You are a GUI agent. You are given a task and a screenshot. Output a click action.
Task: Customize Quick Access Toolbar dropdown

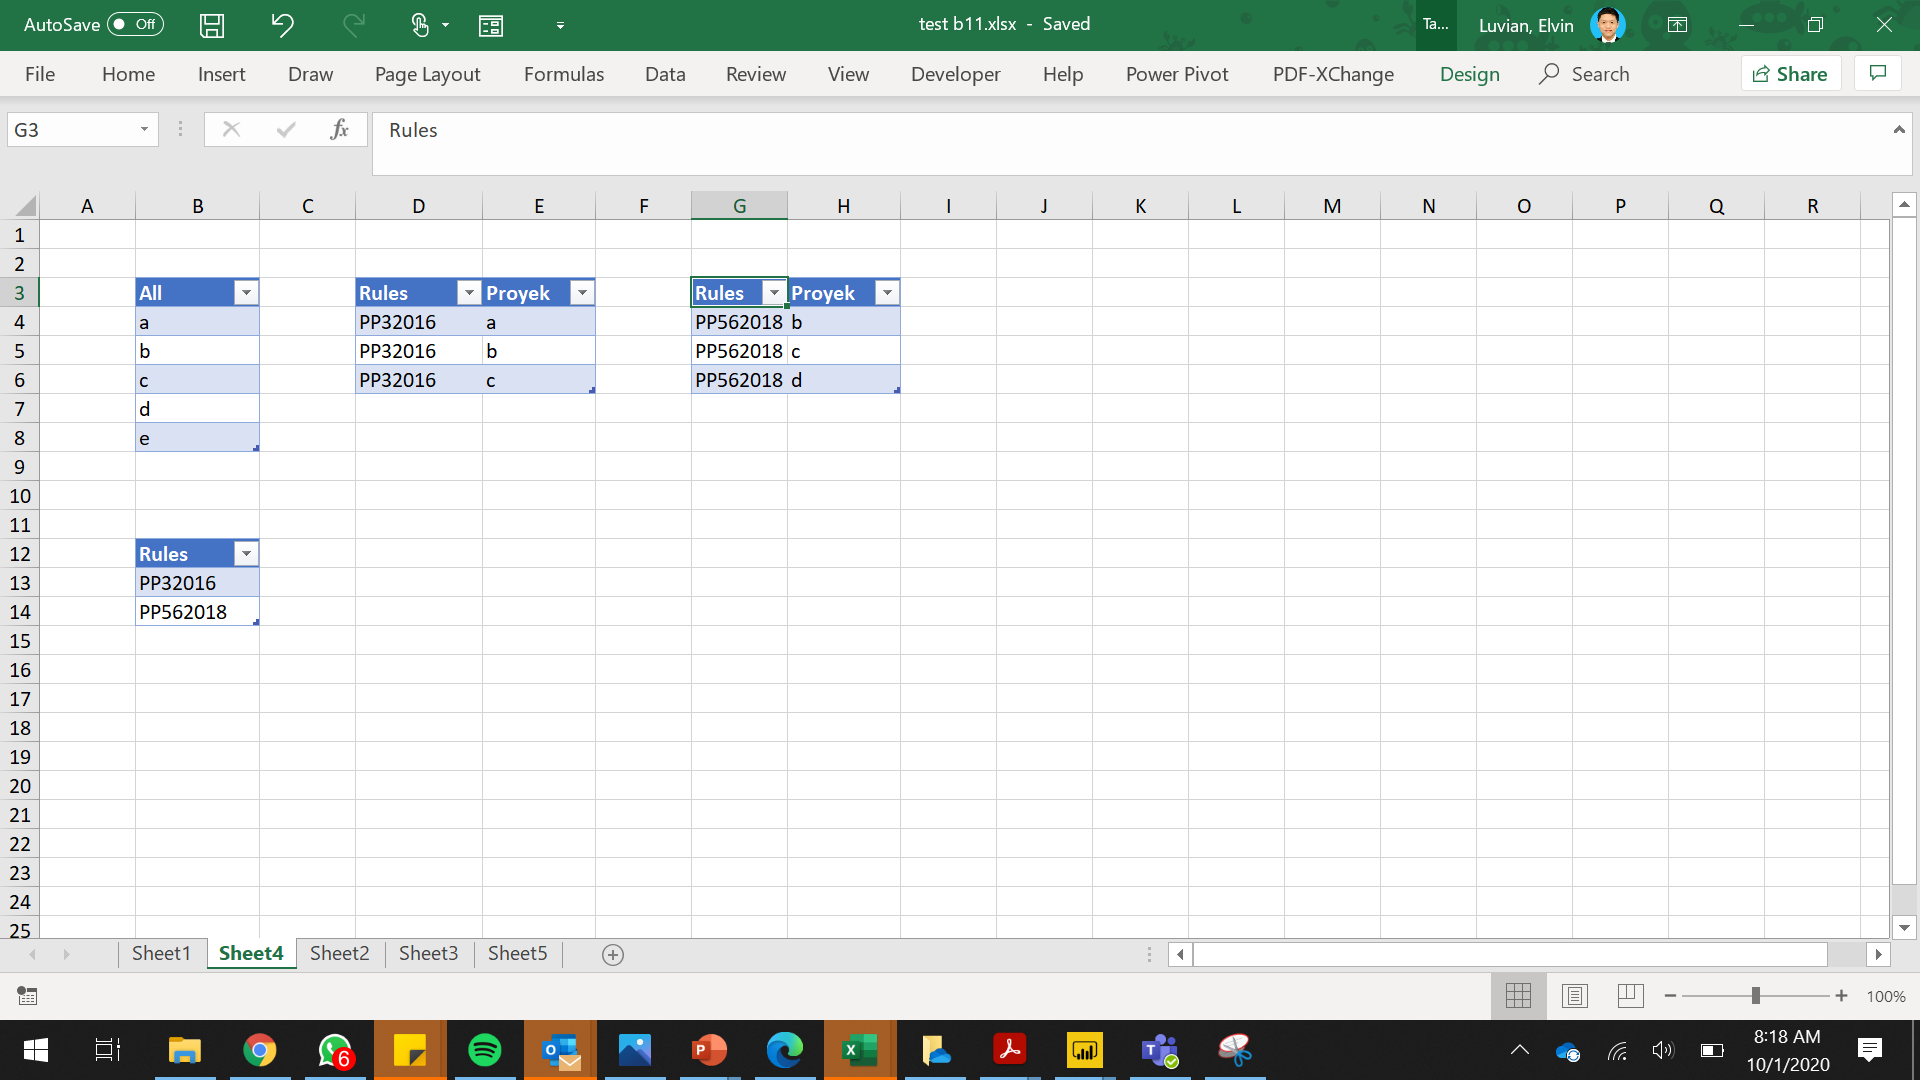point(560,25)
